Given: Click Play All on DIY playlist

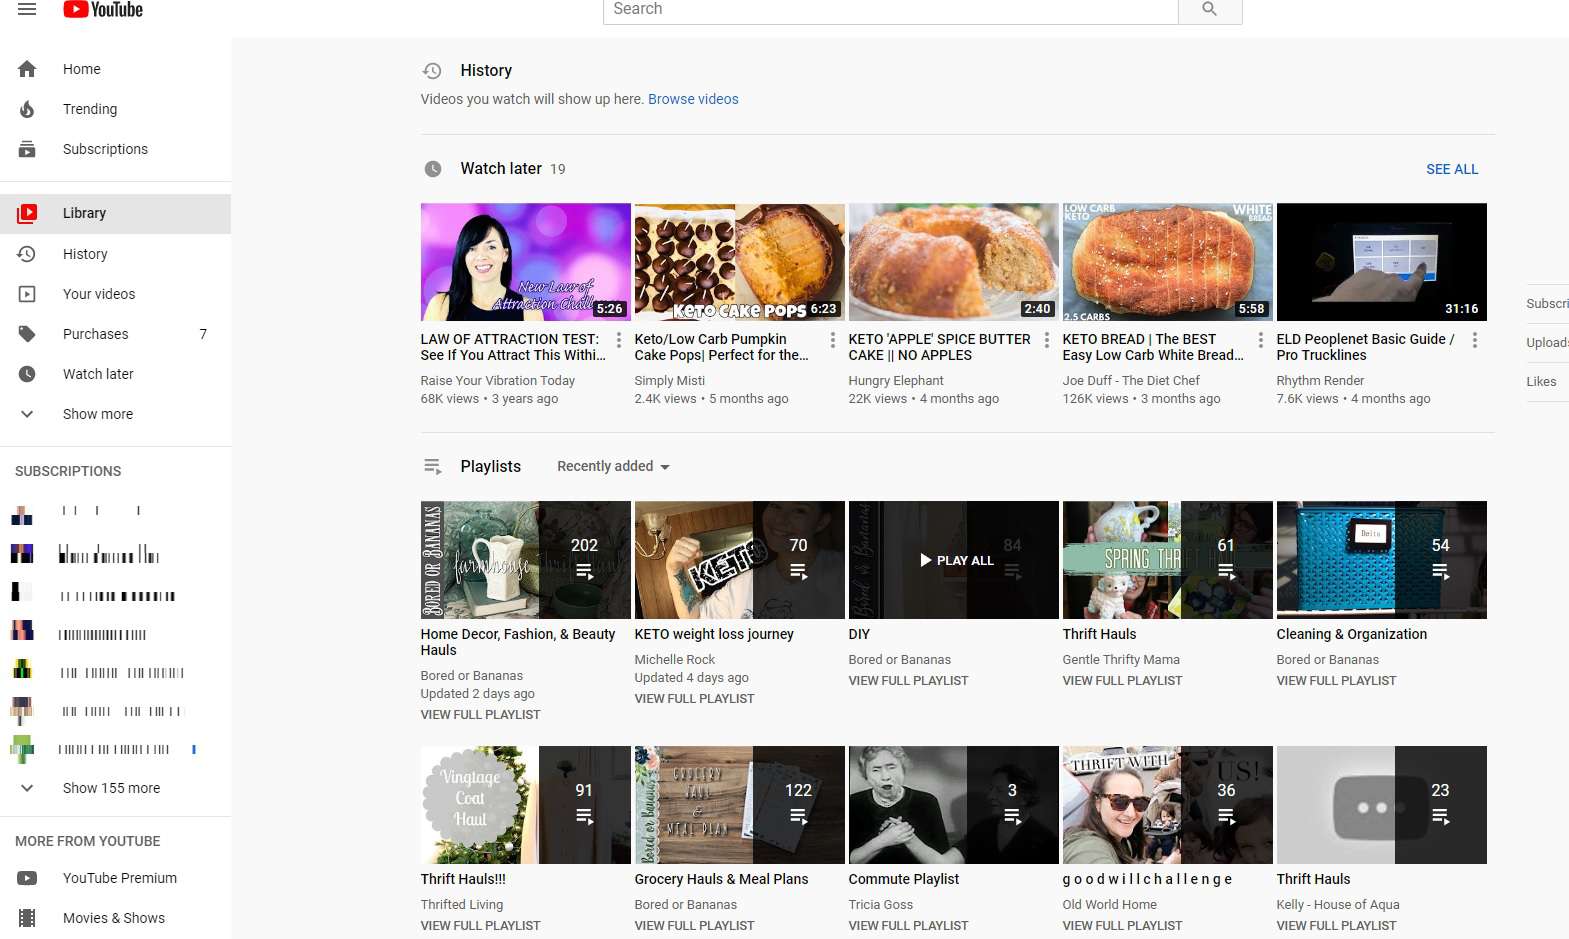Looking at the screenshot, I should pos(956,560).
